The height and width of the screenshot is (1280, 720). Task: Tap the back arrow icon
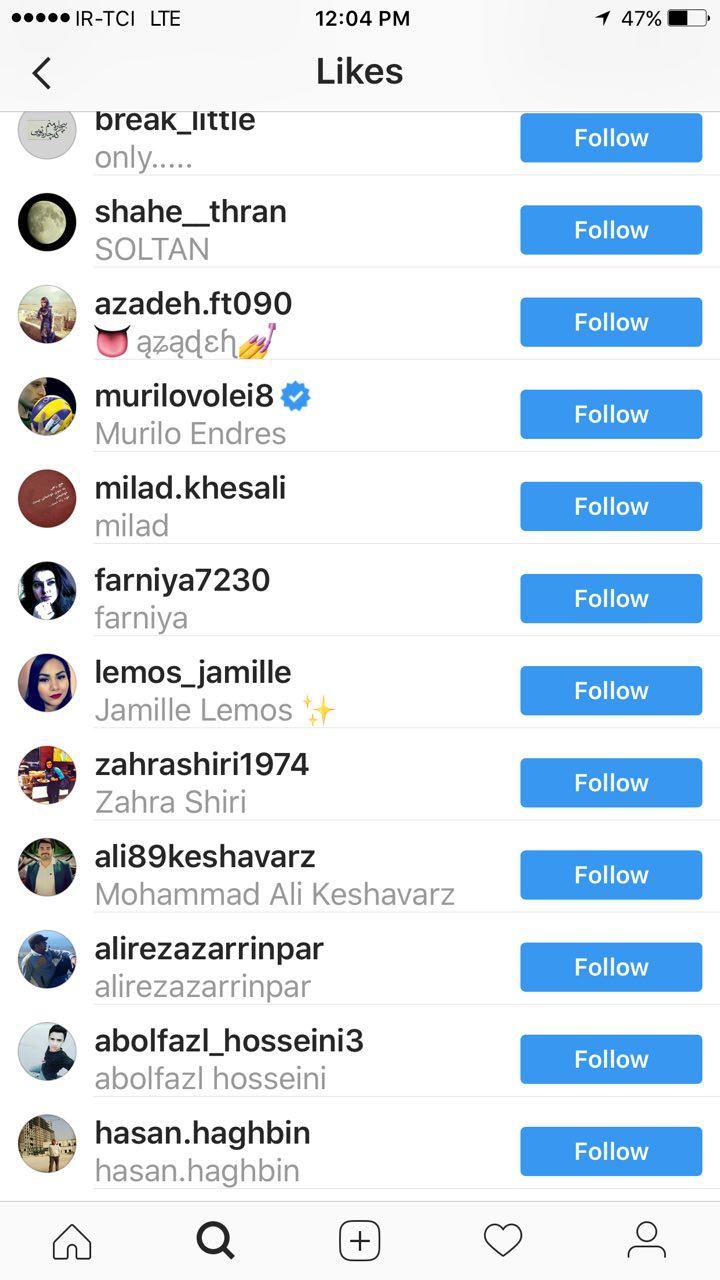tap(41, 73)
